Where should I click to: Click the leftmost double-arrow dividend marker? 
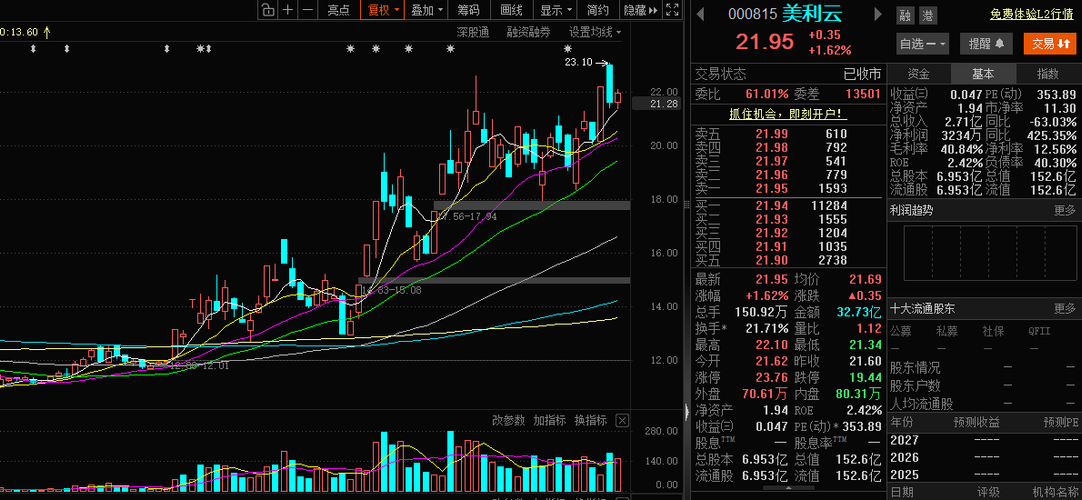(x=33, y=49)
